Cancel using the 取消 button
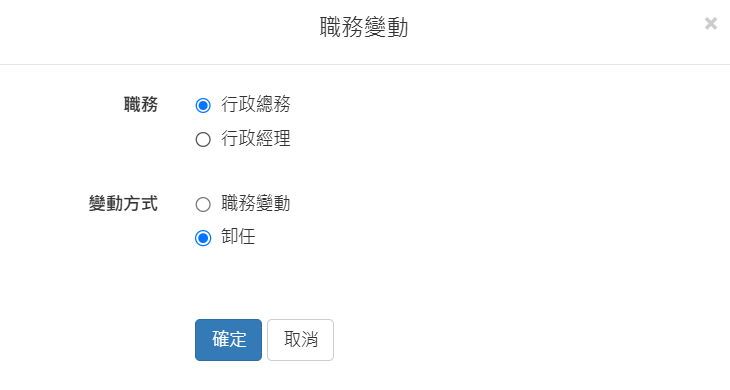This screenshot has width=730, height=390. click(x=300, y=340)
